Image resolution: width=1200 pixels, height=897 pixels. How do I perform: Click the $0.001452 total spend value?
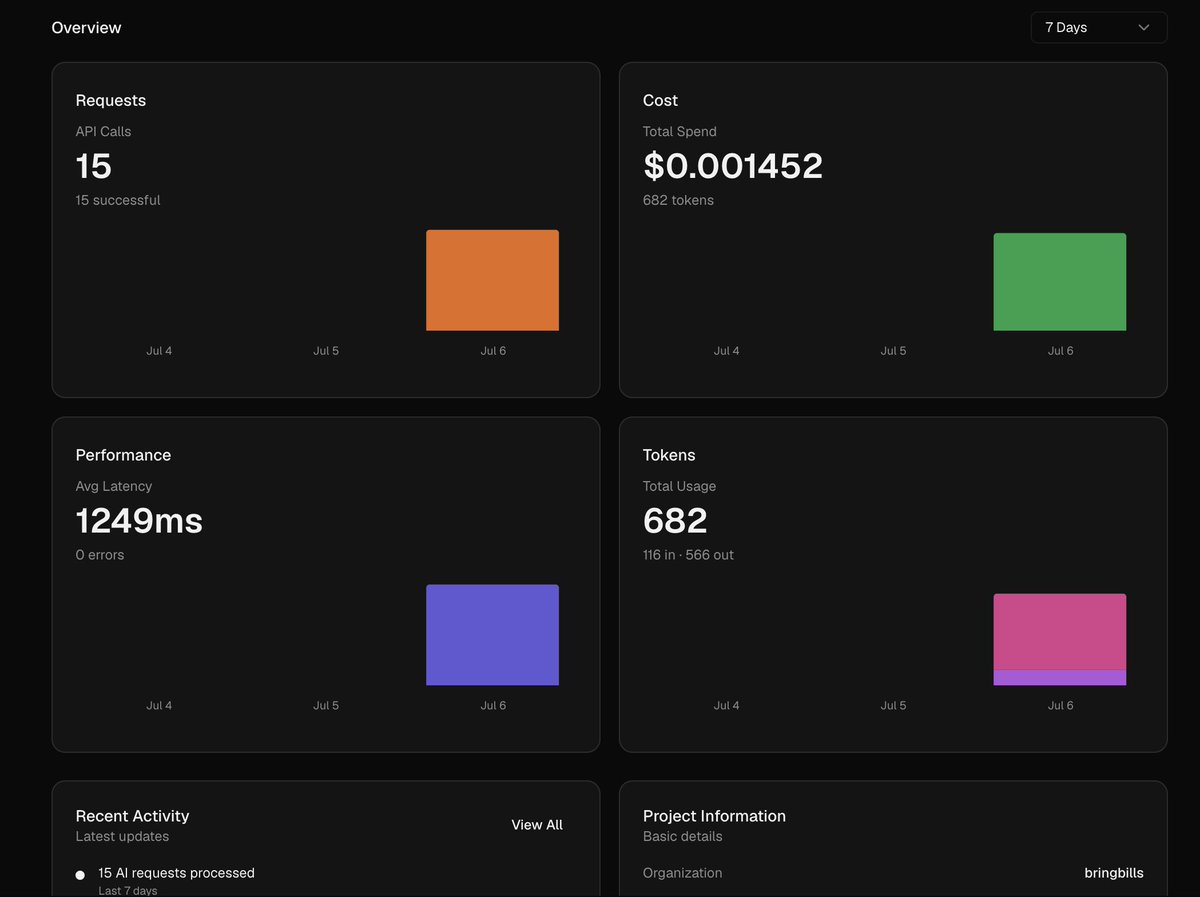(x=733, y=166)
